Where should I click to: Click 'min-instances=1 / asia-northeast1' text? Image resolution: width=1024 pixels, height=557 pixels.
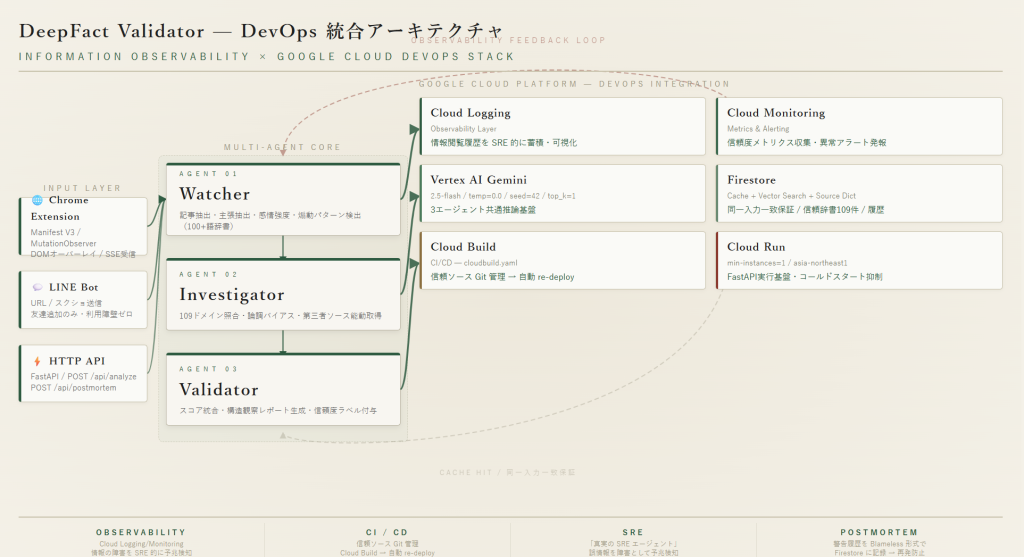[787, 263]
